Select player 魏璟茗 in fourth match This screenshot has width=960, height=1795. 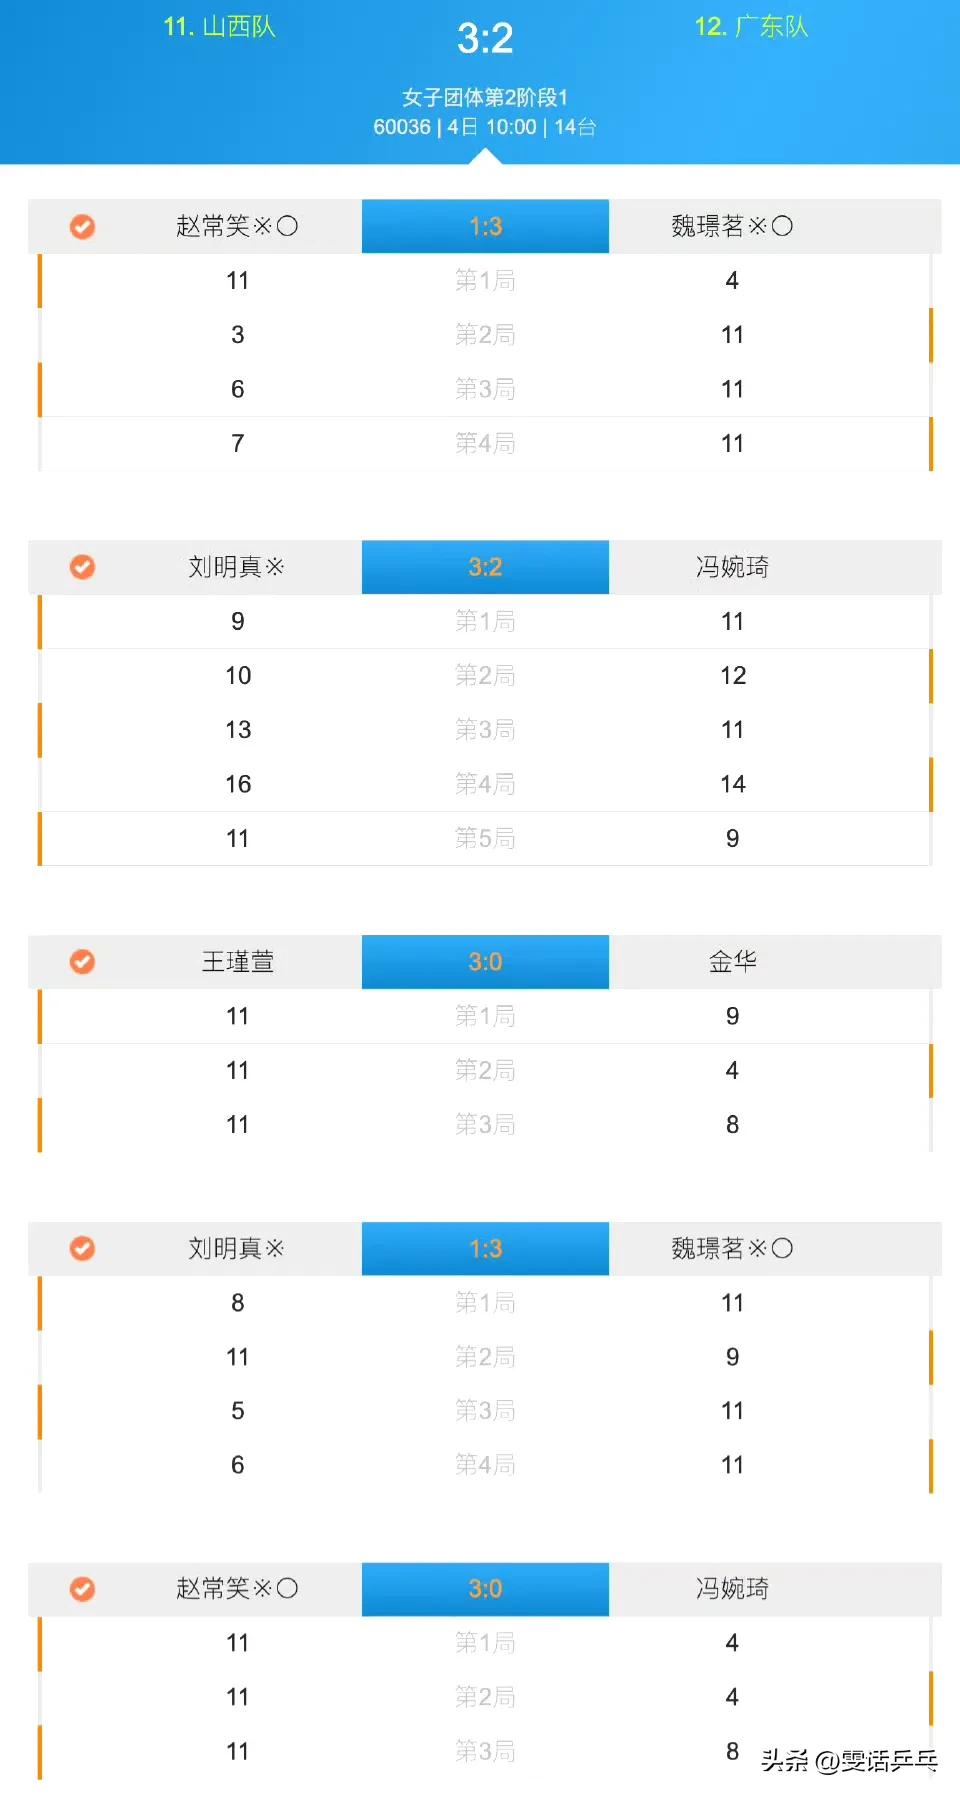click(732, 1248)
